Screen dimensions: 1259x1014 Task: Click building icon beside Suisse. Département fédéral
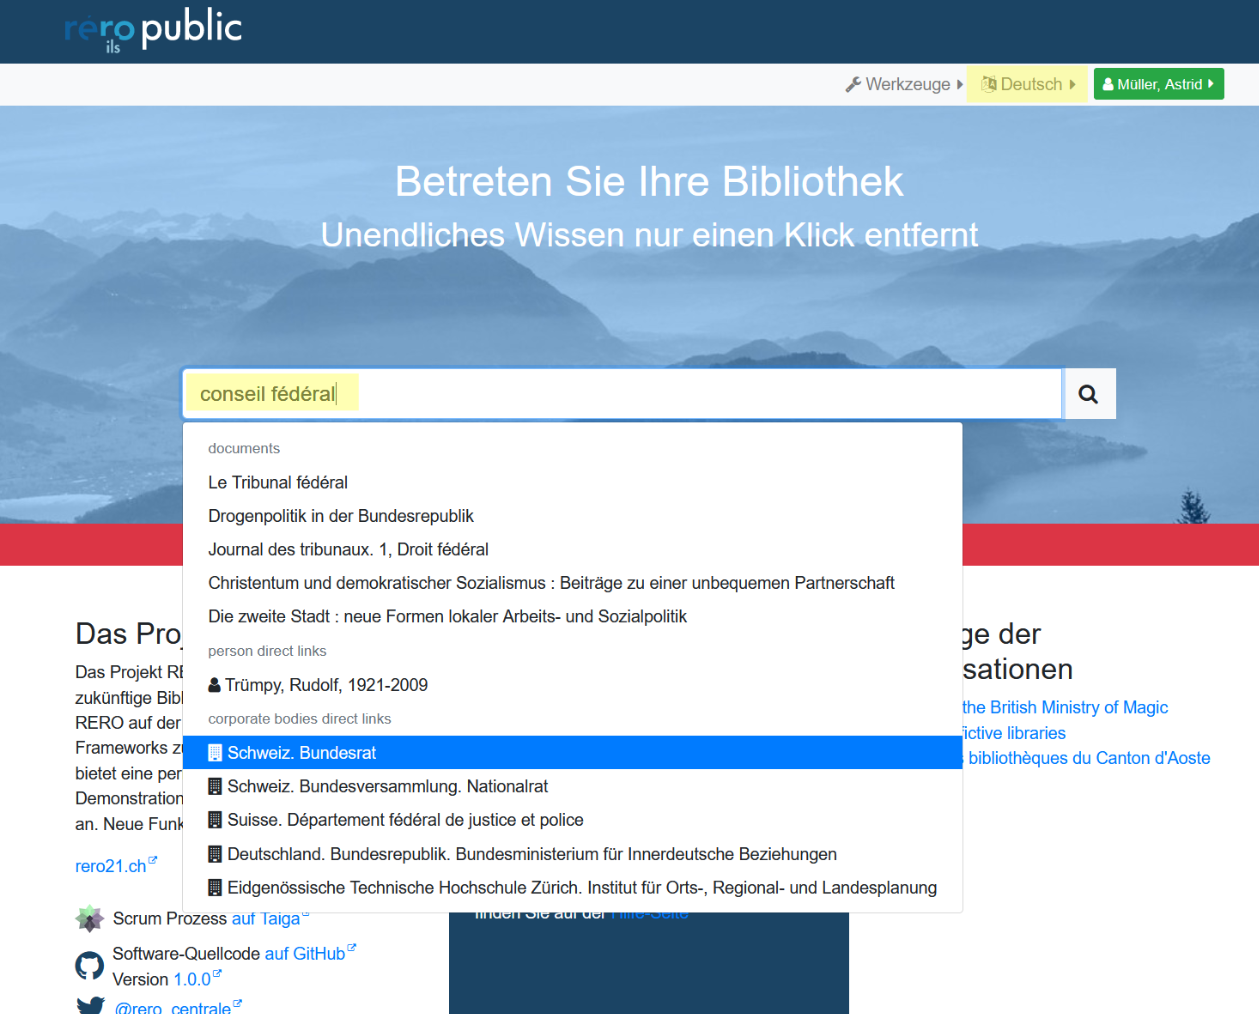(x=215, y=820)
